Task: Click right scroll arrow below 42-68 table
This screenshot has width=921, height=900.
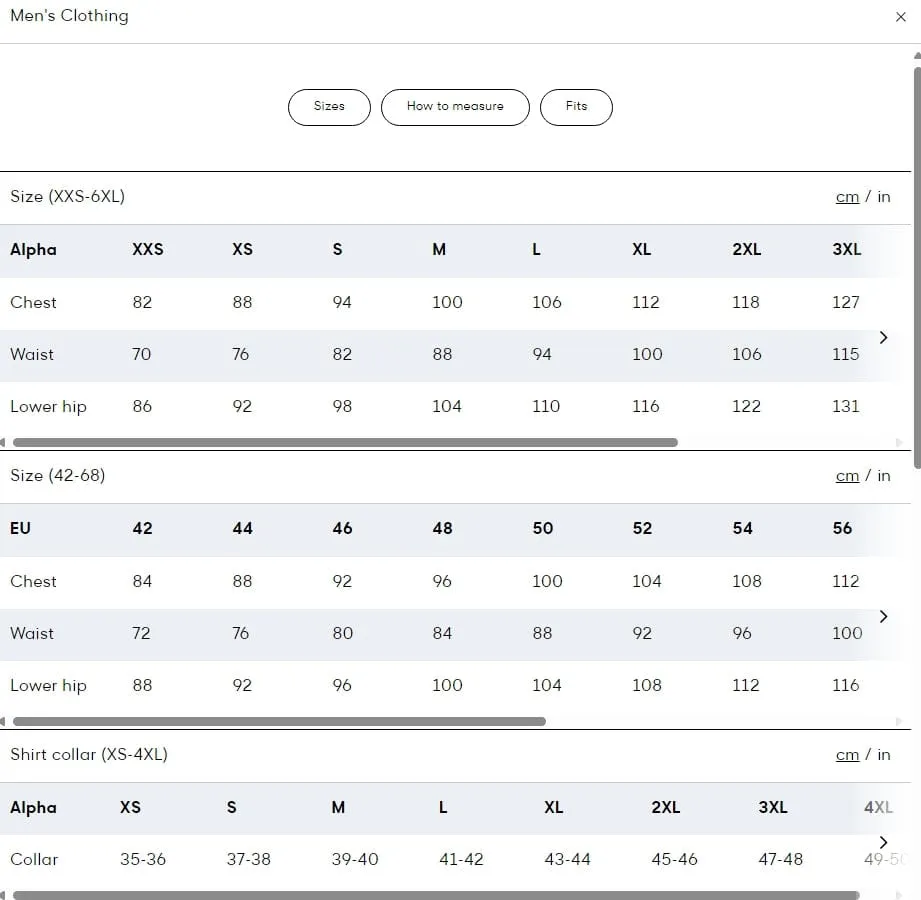Action: [899, 721]
